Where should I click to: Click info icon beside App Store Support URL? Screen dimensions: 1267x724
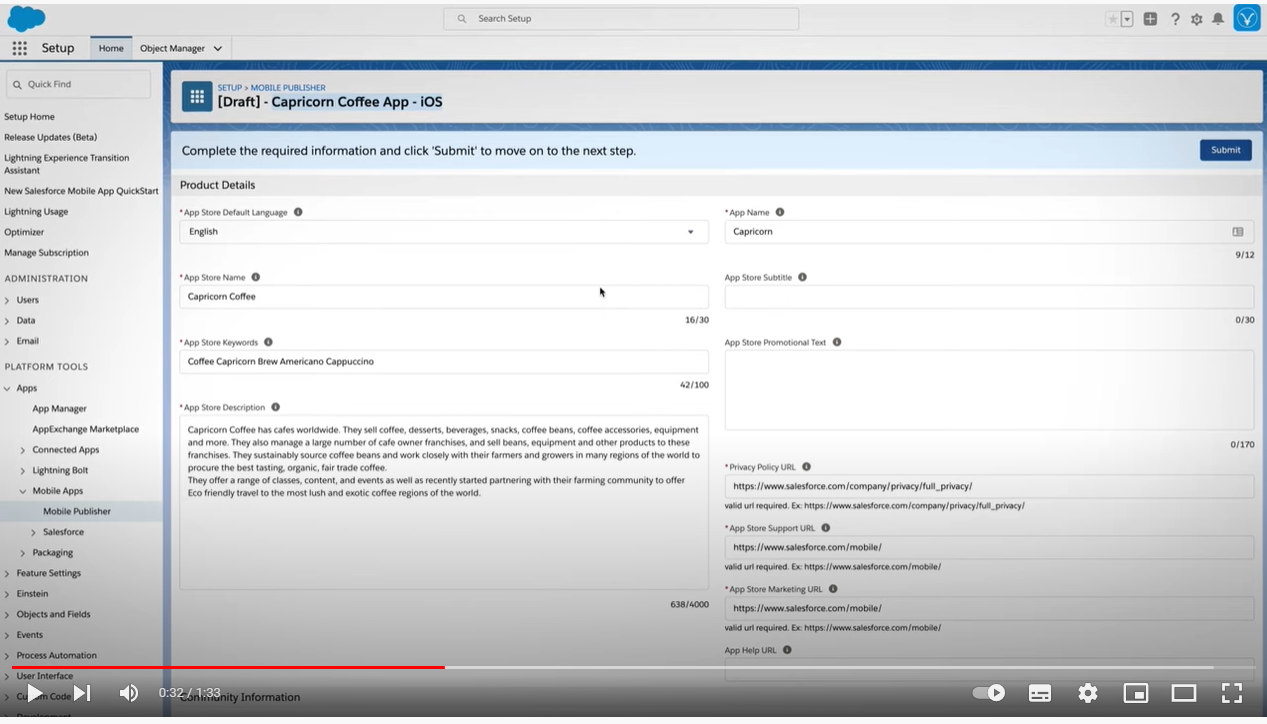tap(825, 528)
